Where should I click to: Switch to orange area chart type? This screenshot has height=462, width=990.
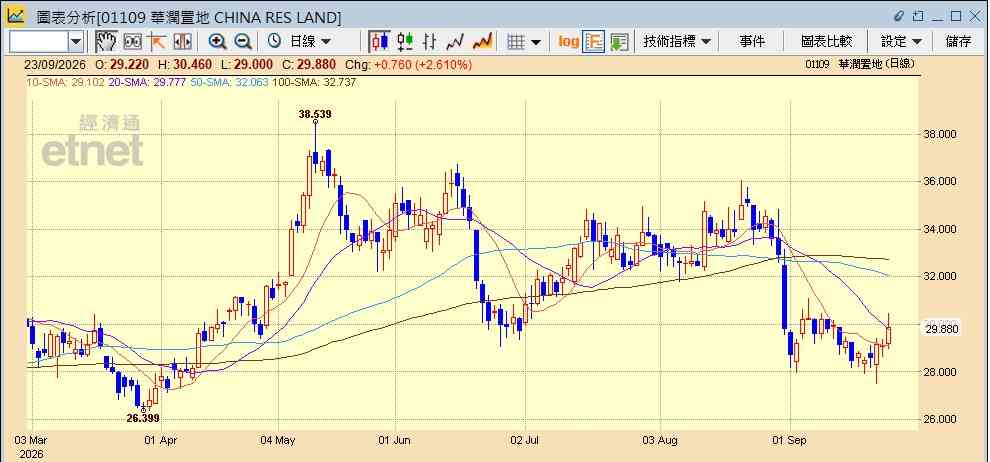482,42
